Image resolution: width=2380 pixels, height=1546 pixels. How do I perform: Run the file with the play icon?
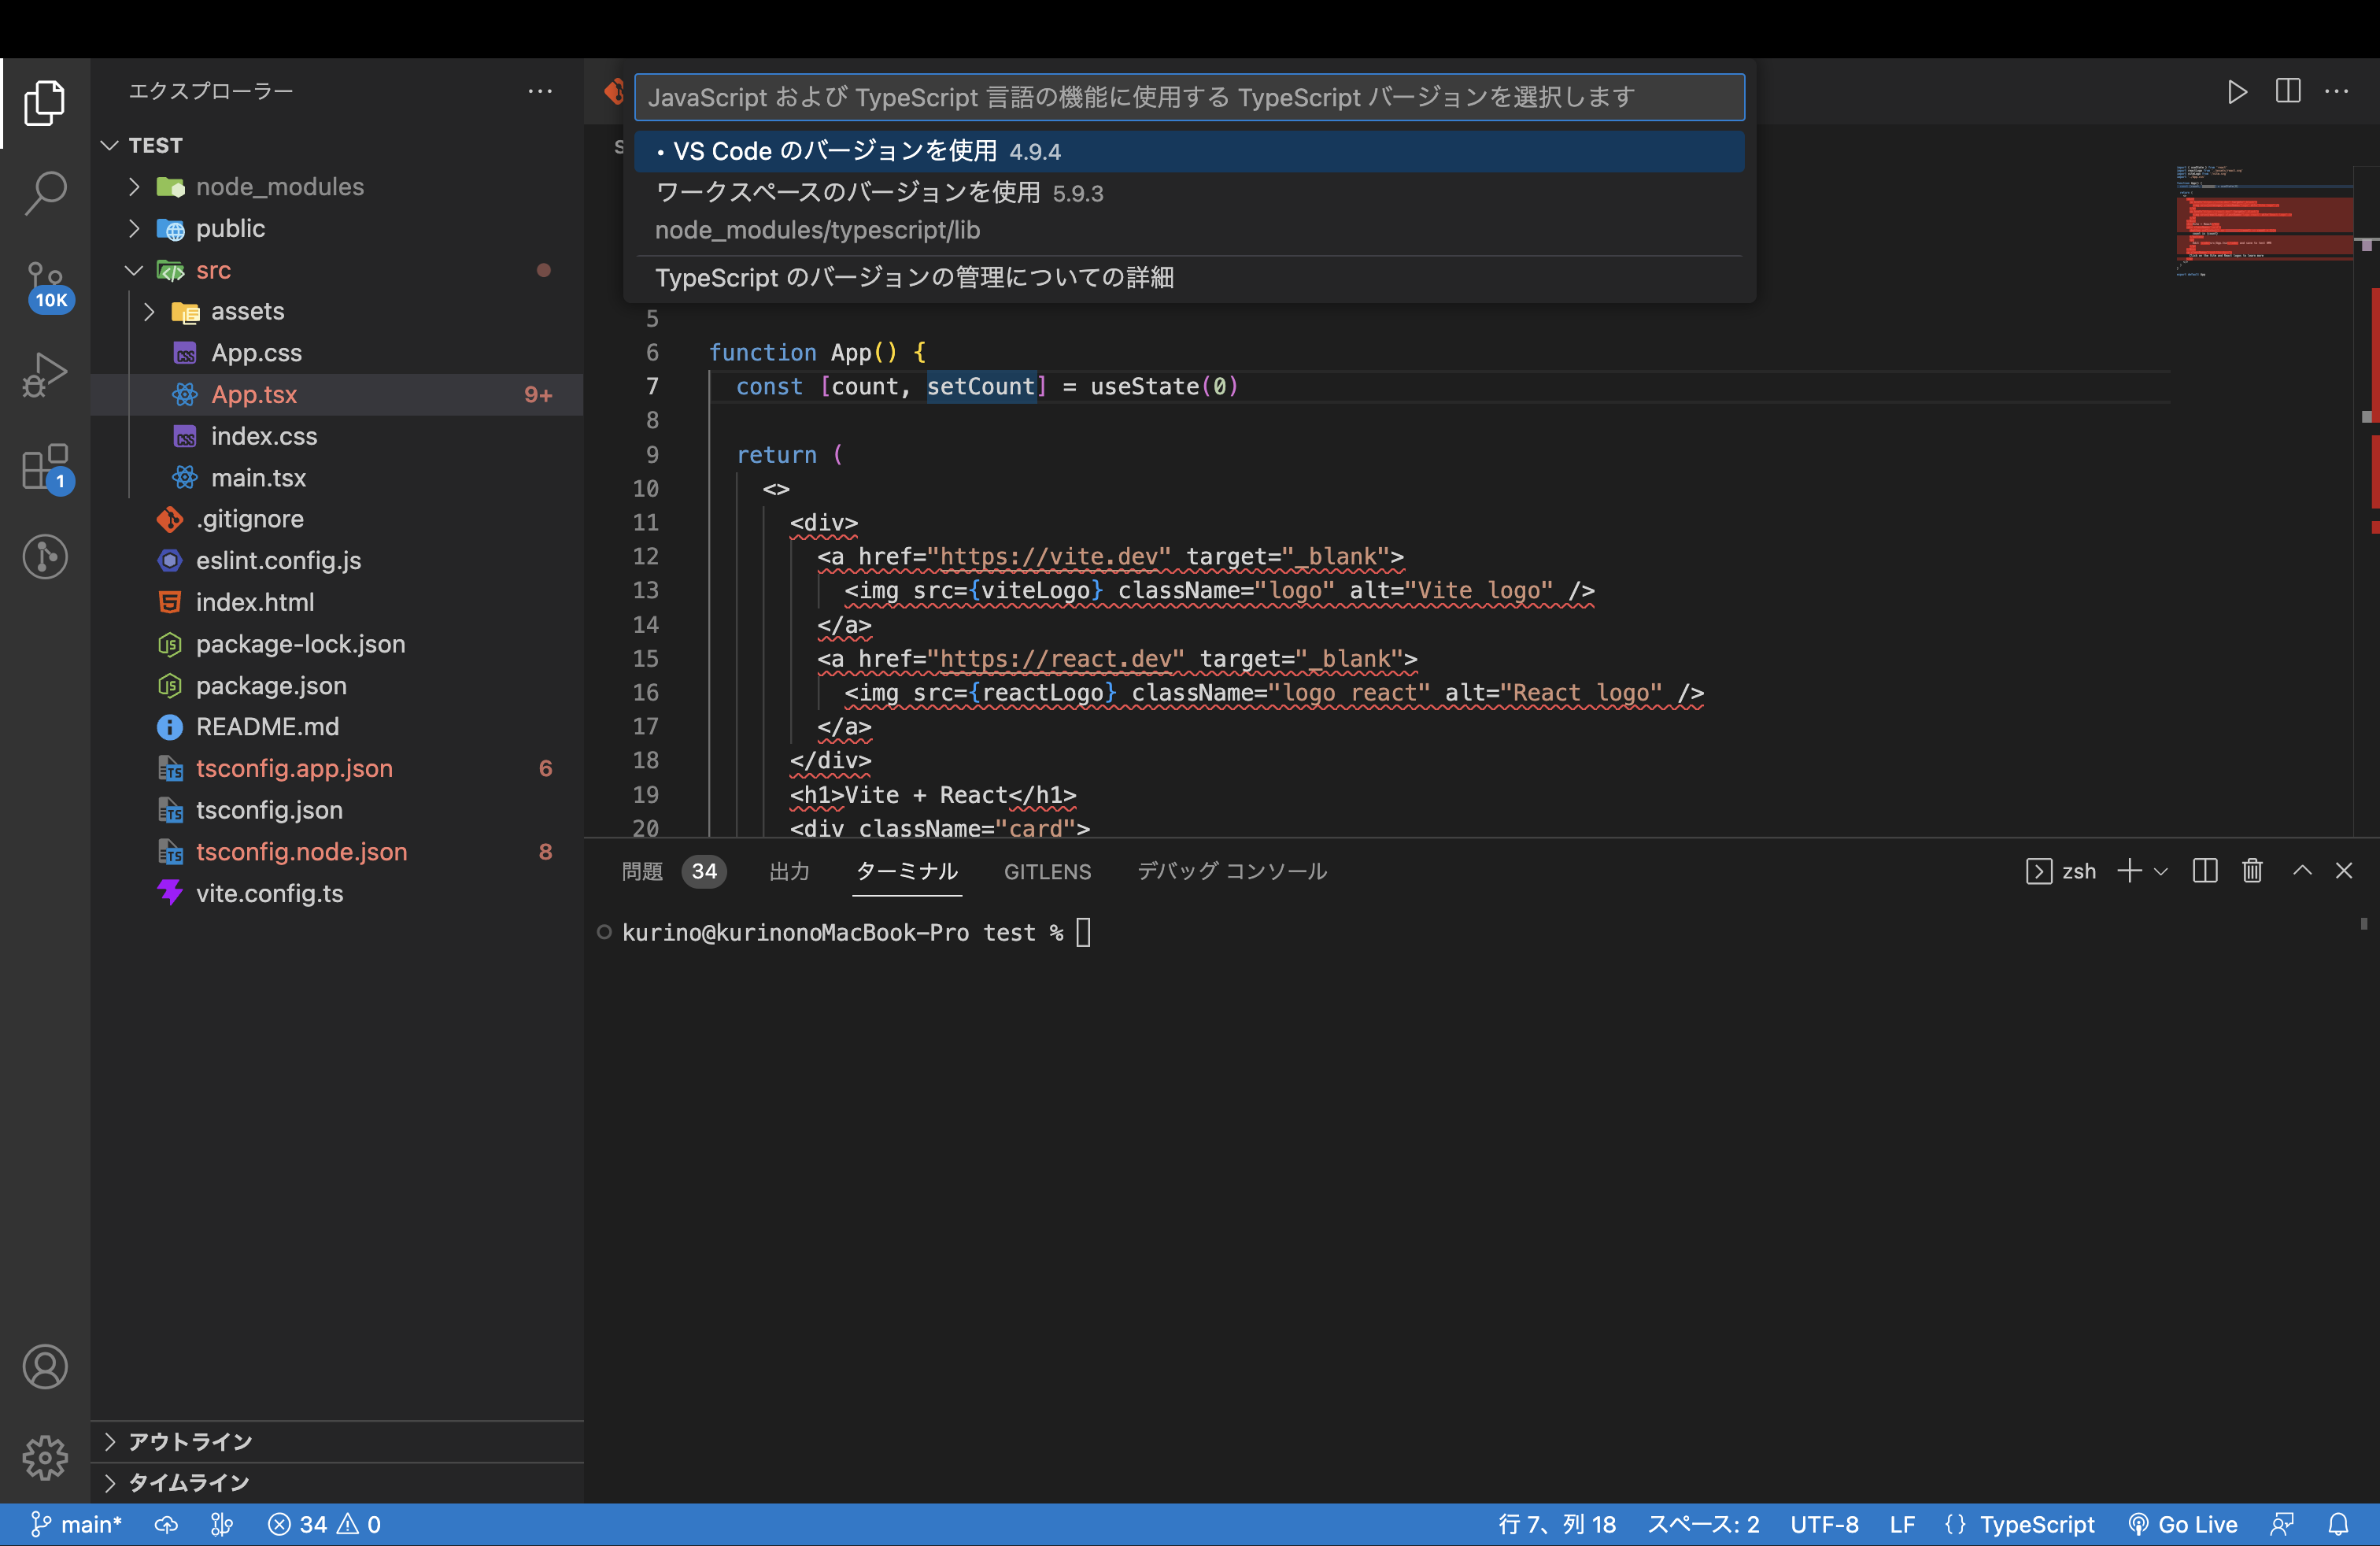pyautogui.click(x=2237, y=91)
